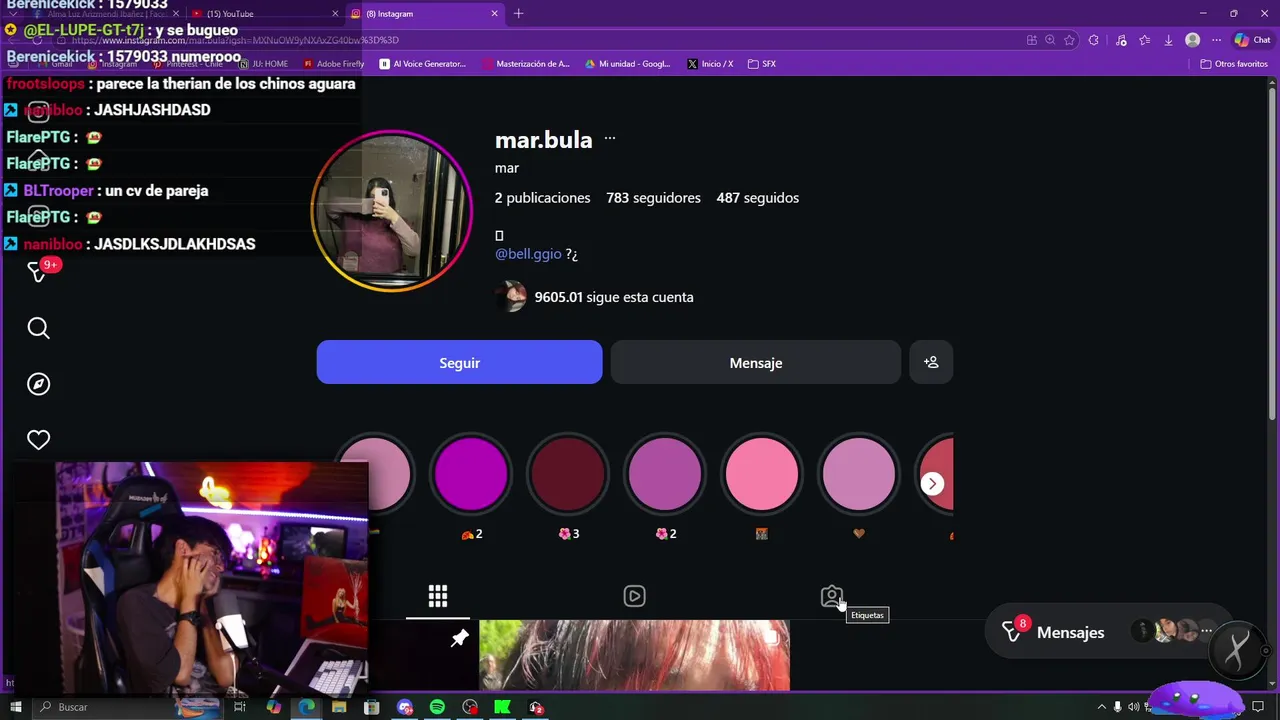Click the Seguir button
The width and height of the screenshot is (1280, 720).
pos(460,362)
